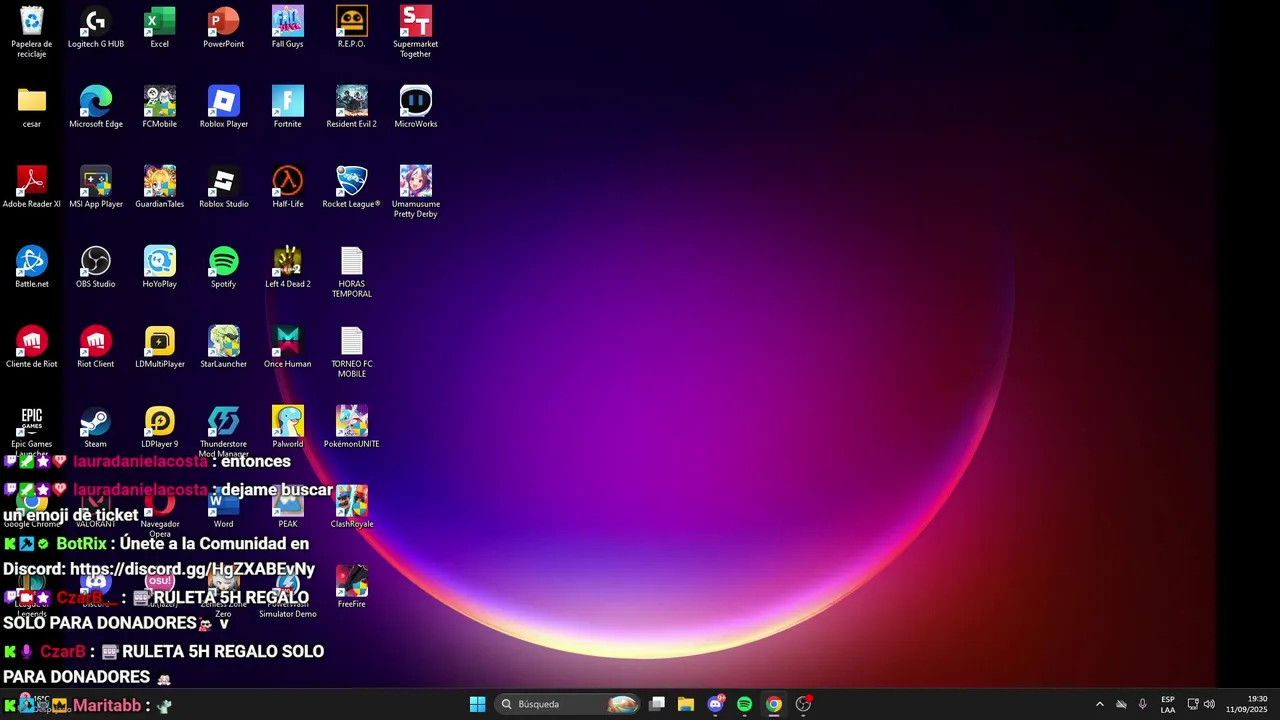Click the Búsqueda taskbar search box
Viewport: 1280px width, 720px height.
(x=567, y=704)
